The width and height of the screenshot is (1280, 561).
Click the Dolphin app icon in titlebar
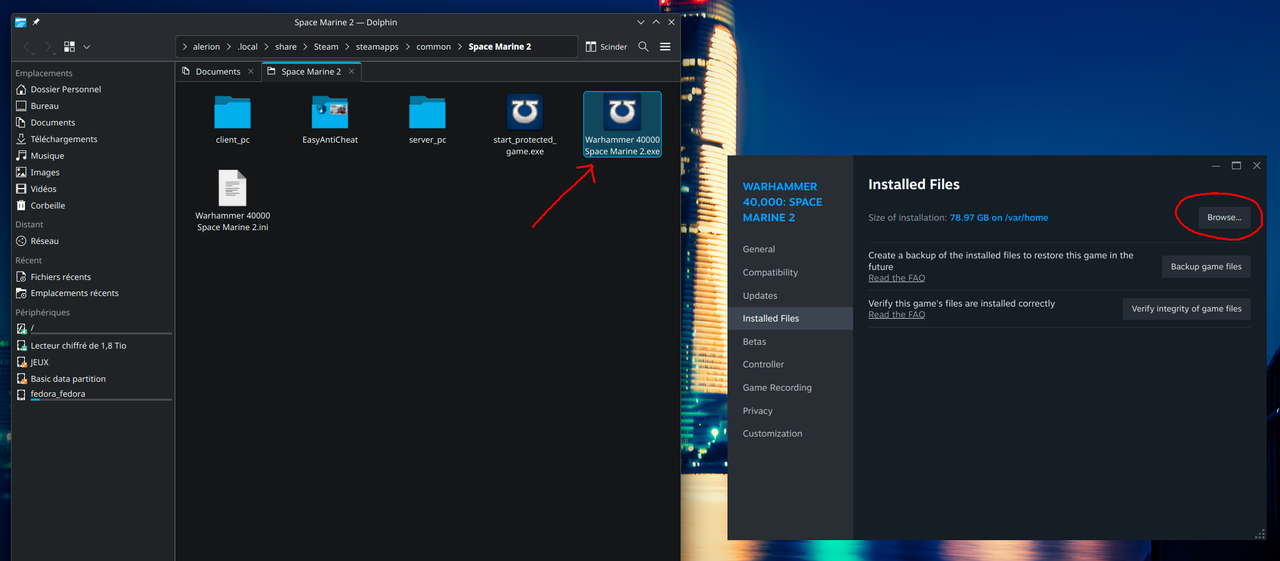[x=20, y=22]
